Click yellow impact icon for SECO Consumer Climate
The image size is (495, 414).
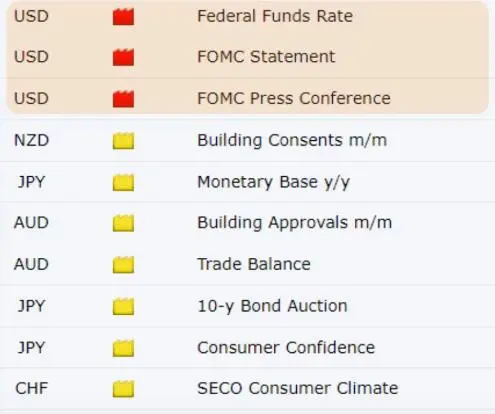click(123, 389)
